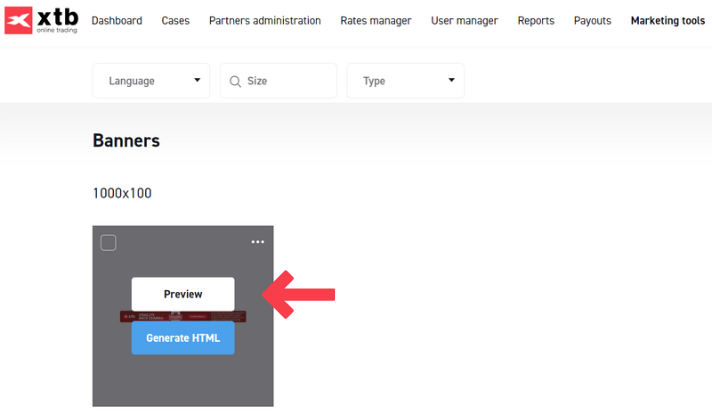The height and width of the screenshot is (419, 712).
Task: Open the Rates manager page
Action: [375, 20]
